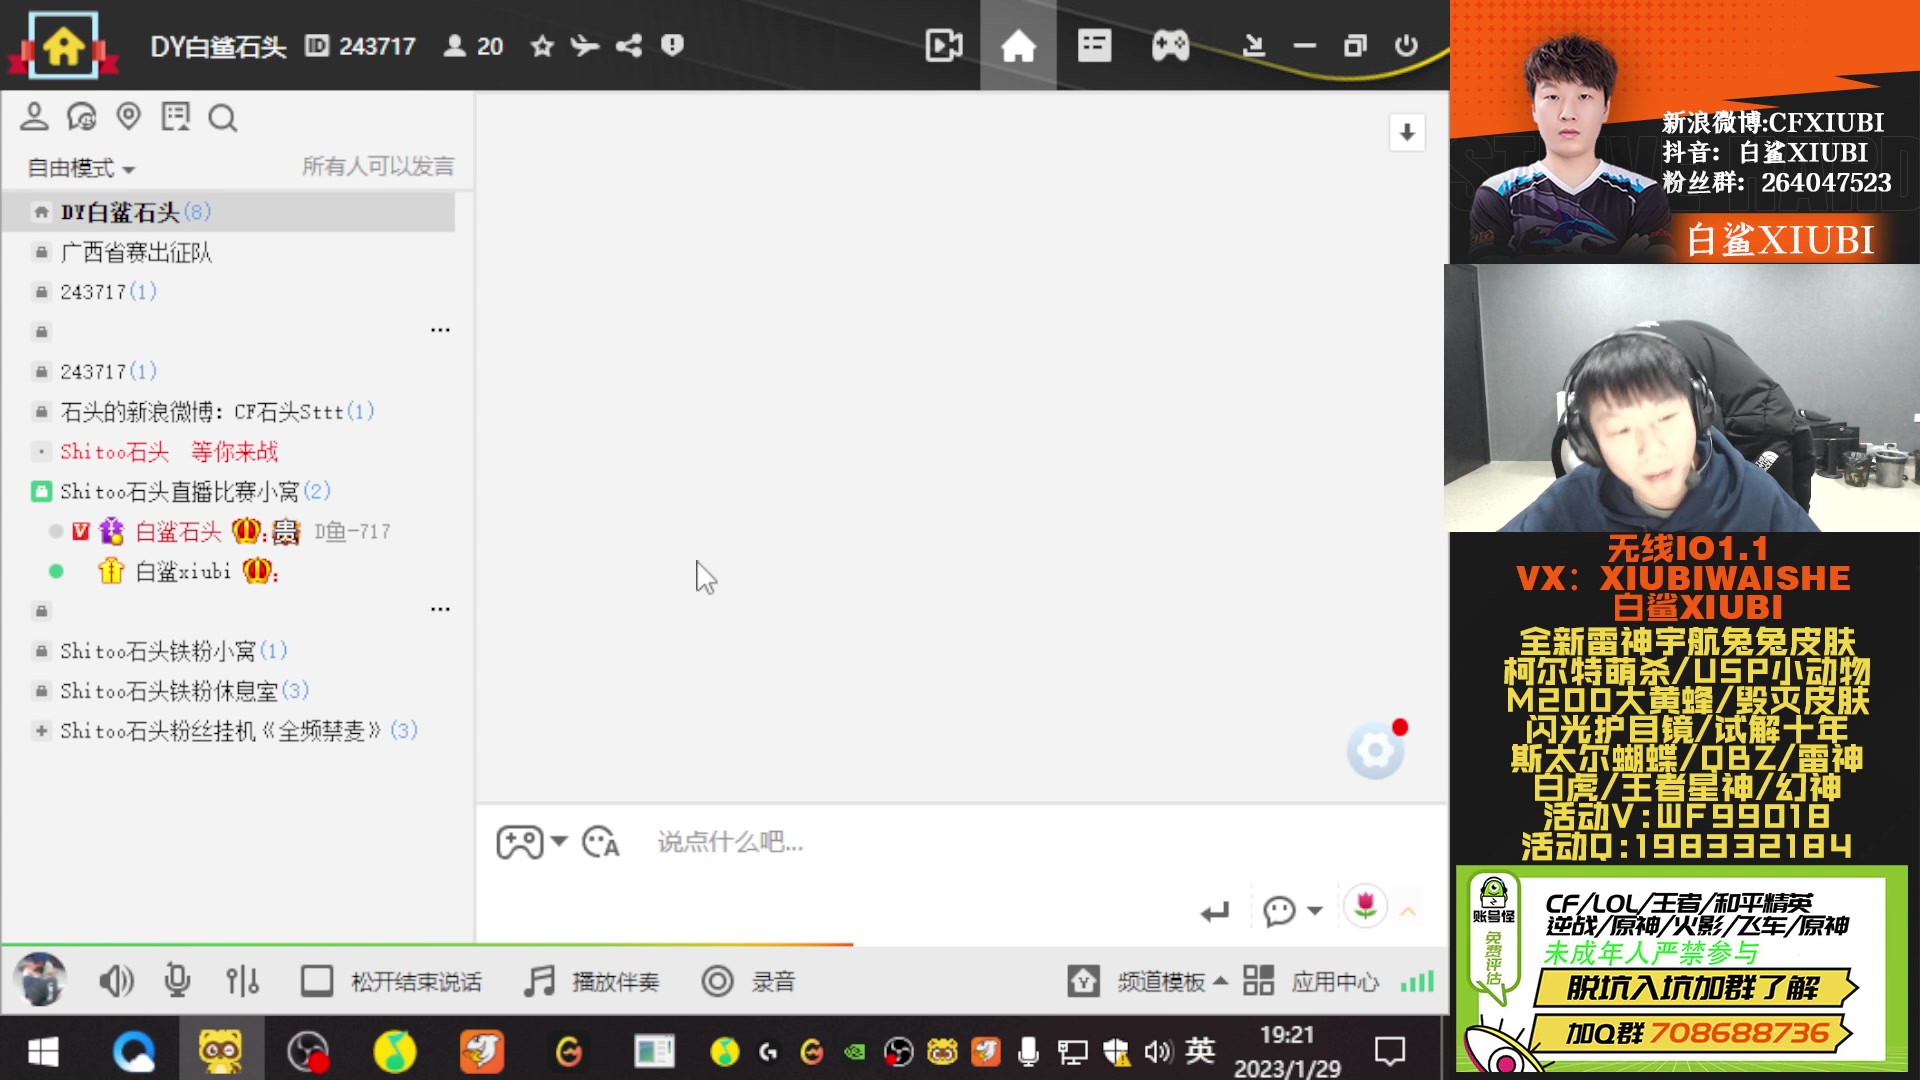Click the download tray icon in header
1920x1080 pixels.
coord(1253,46)
